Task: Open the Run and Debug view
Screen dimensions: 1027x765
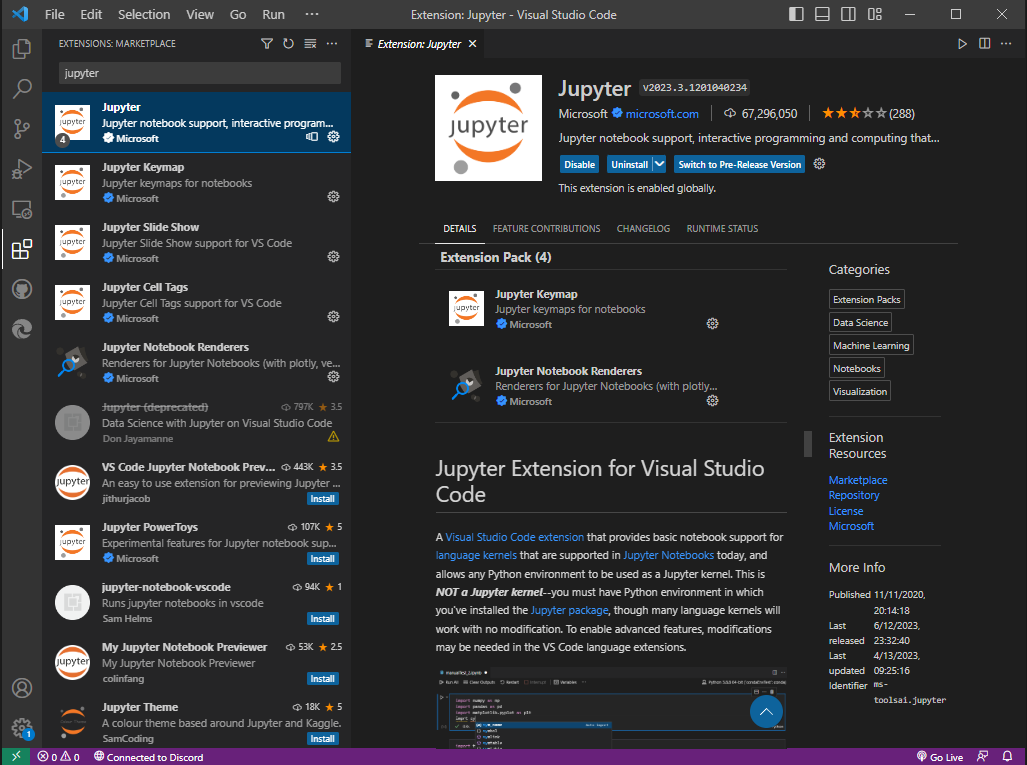Action: coord(22,169)
